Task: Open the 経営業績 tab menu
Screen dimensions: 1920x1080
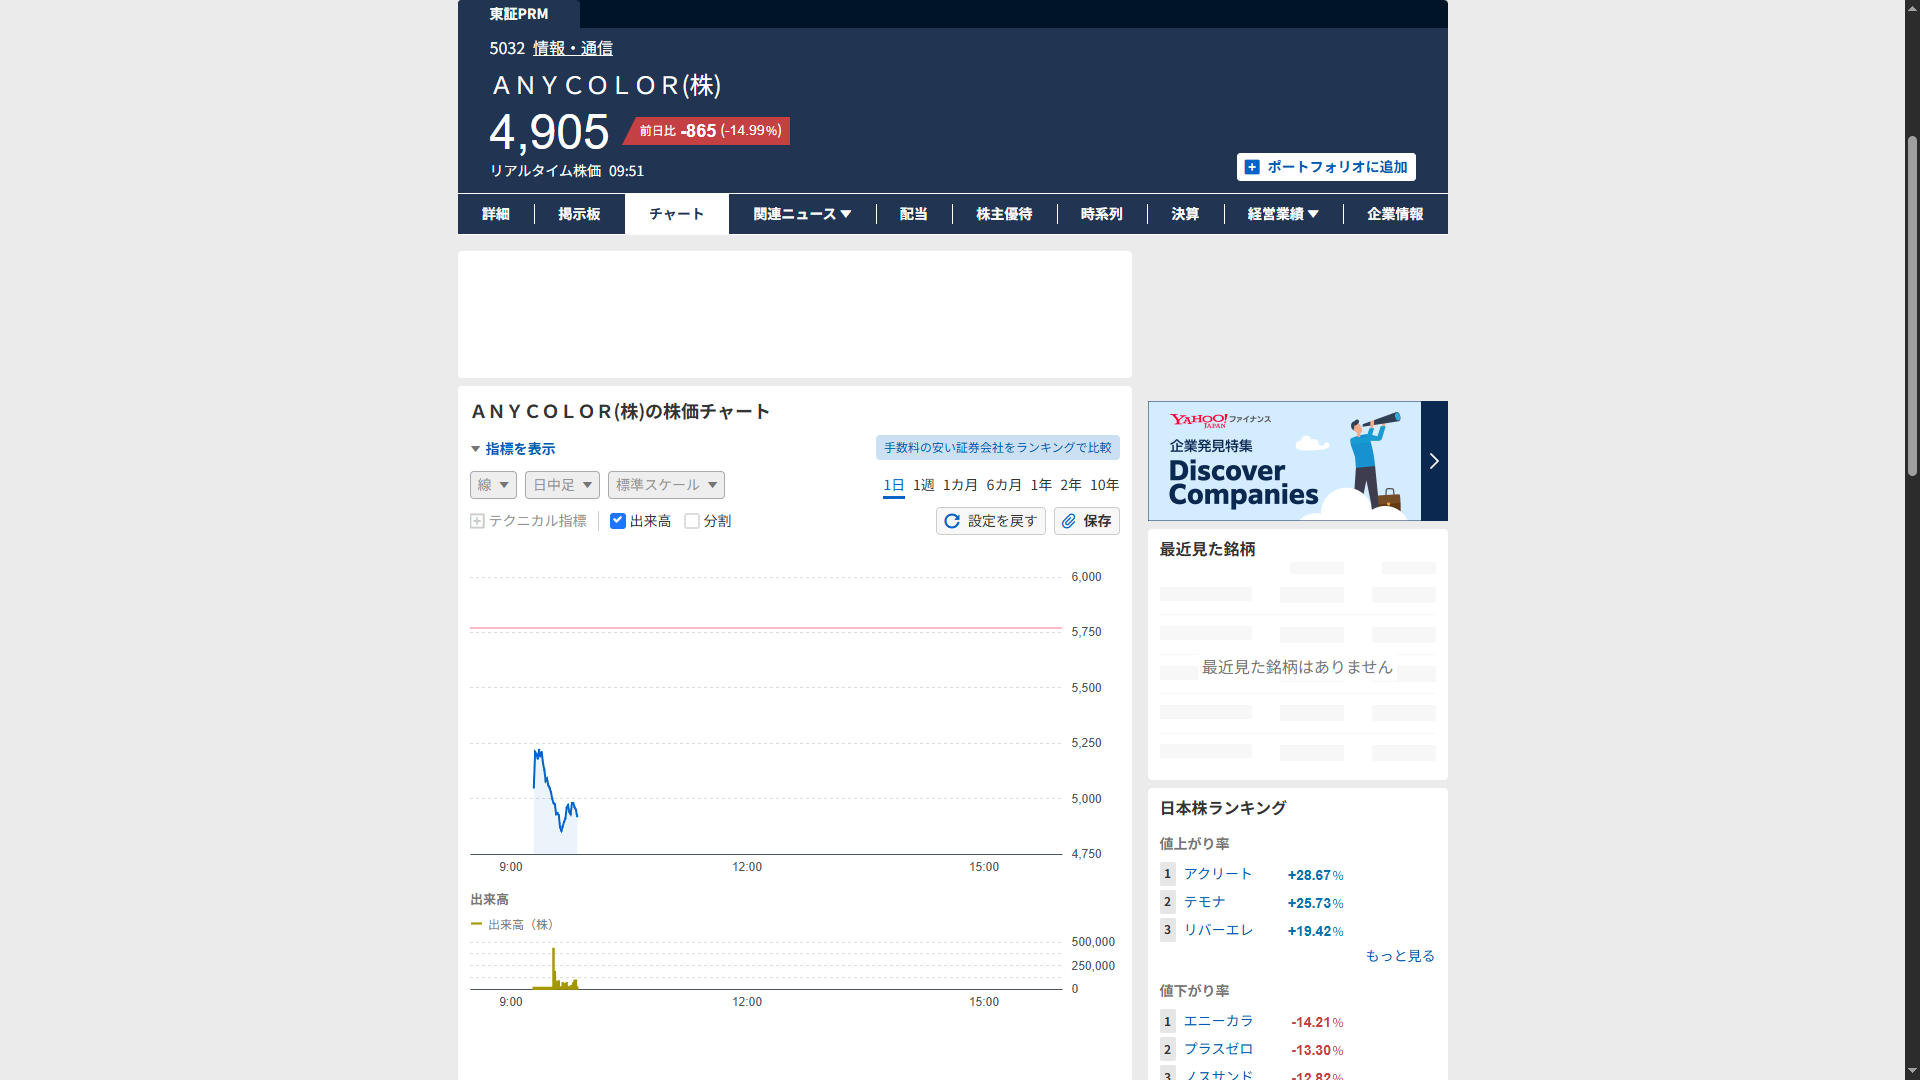Action: [1283, 214]
